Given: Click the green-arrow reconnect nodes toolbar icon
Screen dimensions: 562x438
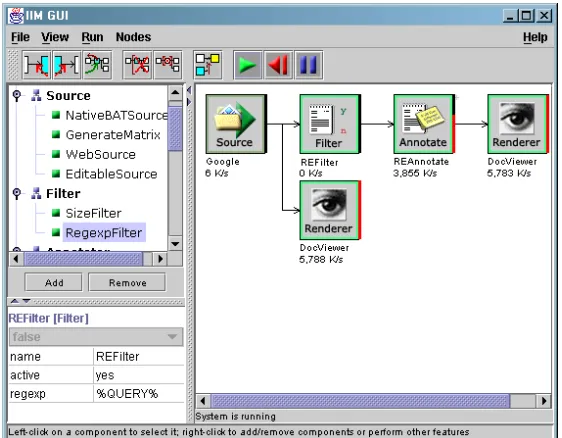Looking at the screenshot, I should 97,65.
